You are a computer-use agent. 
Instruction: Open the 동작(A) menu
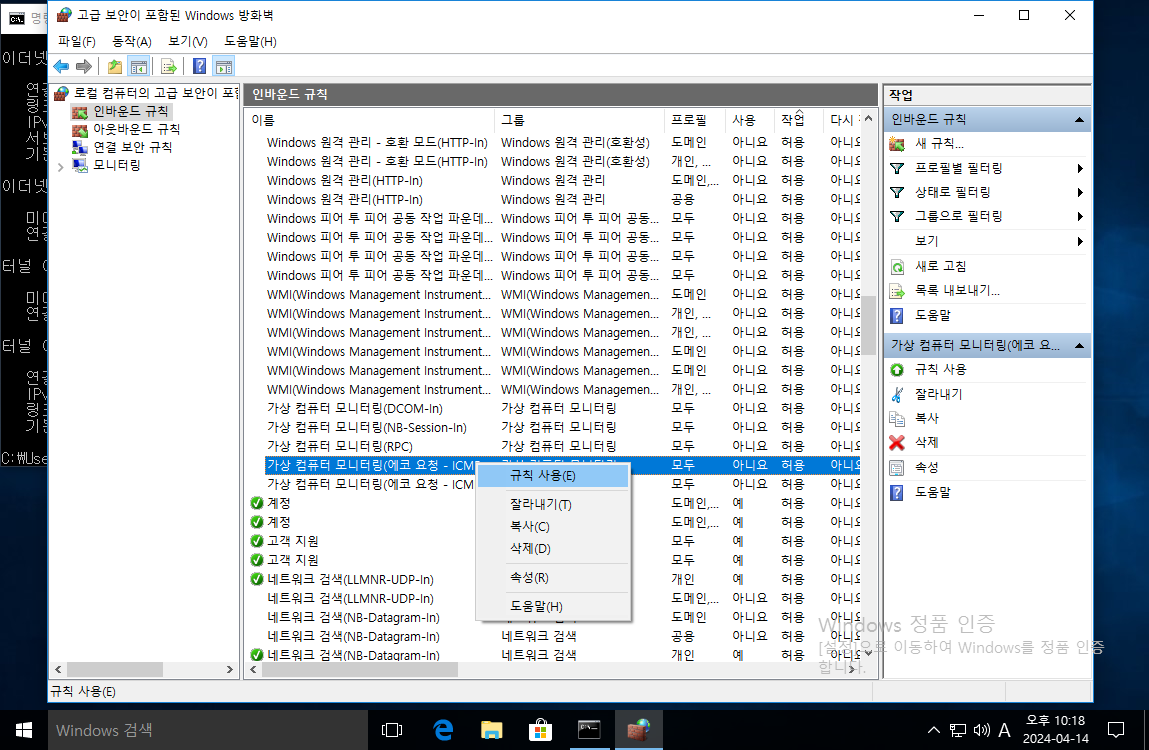(x=132, y=42)
